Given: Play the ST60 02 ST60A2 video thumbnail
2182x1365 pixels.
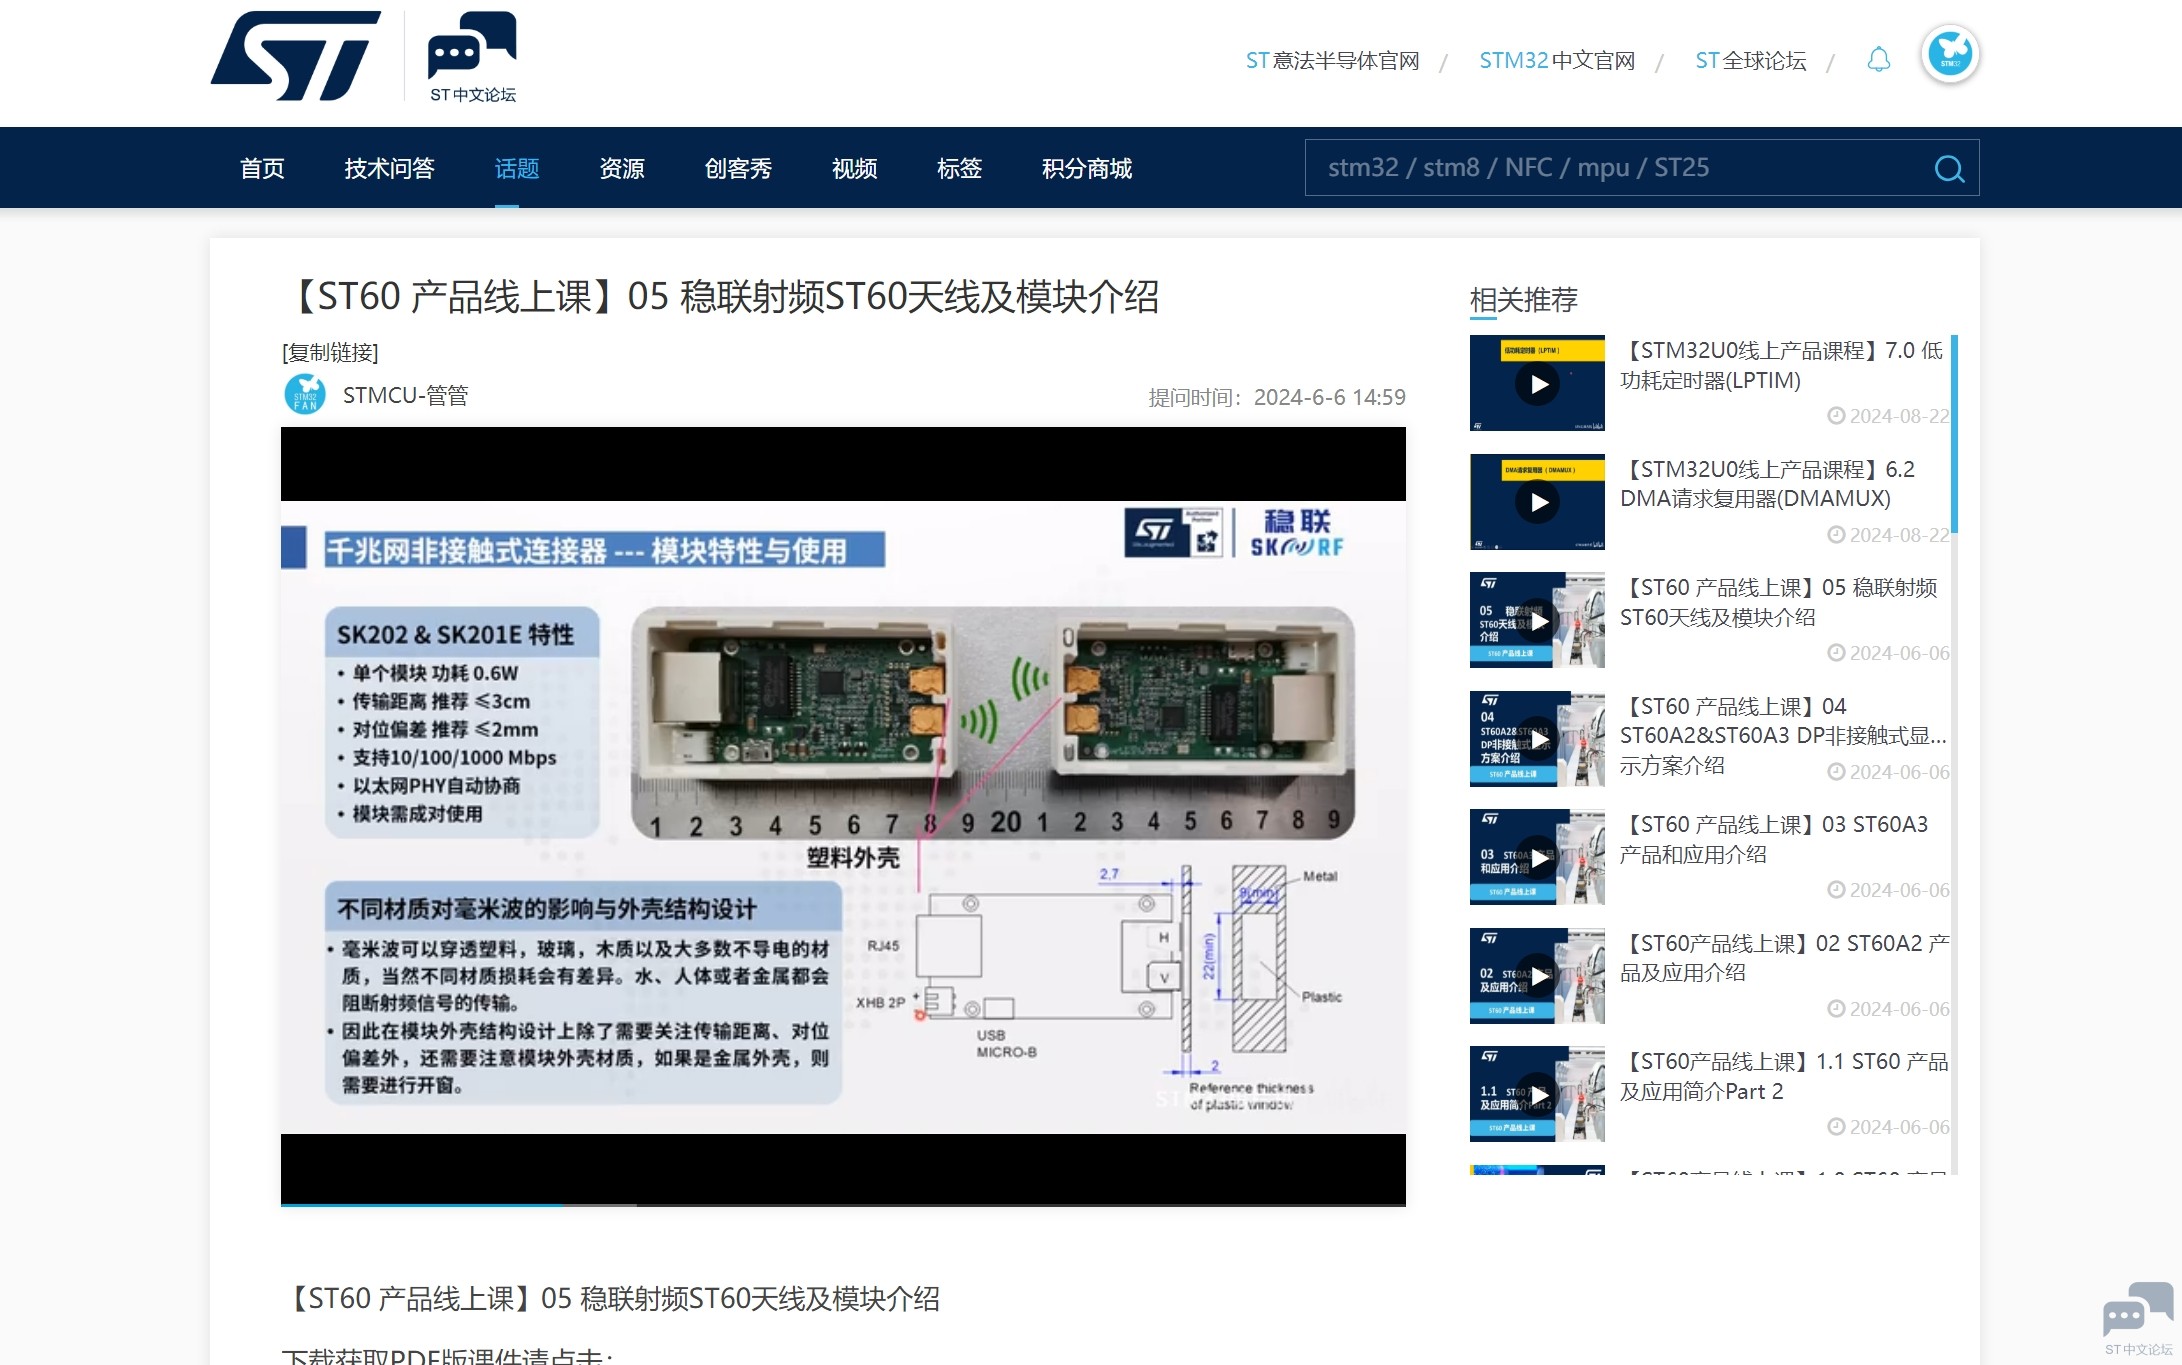Looking at the screenshot, I should (1537, 976).
